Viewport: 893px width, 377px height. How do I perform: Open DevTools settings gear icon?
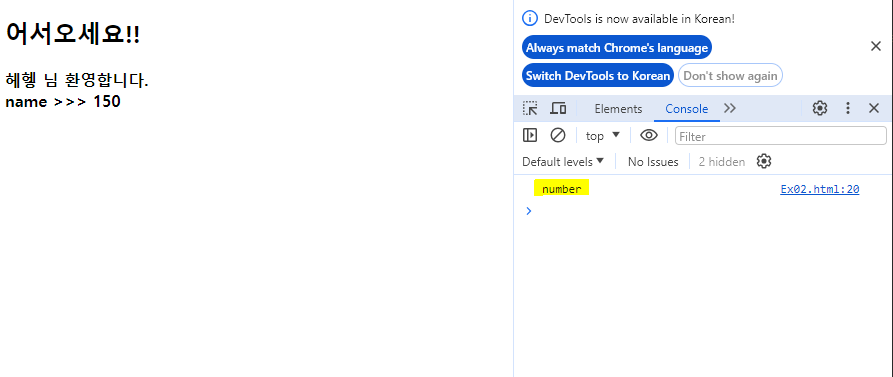[820, 108]
